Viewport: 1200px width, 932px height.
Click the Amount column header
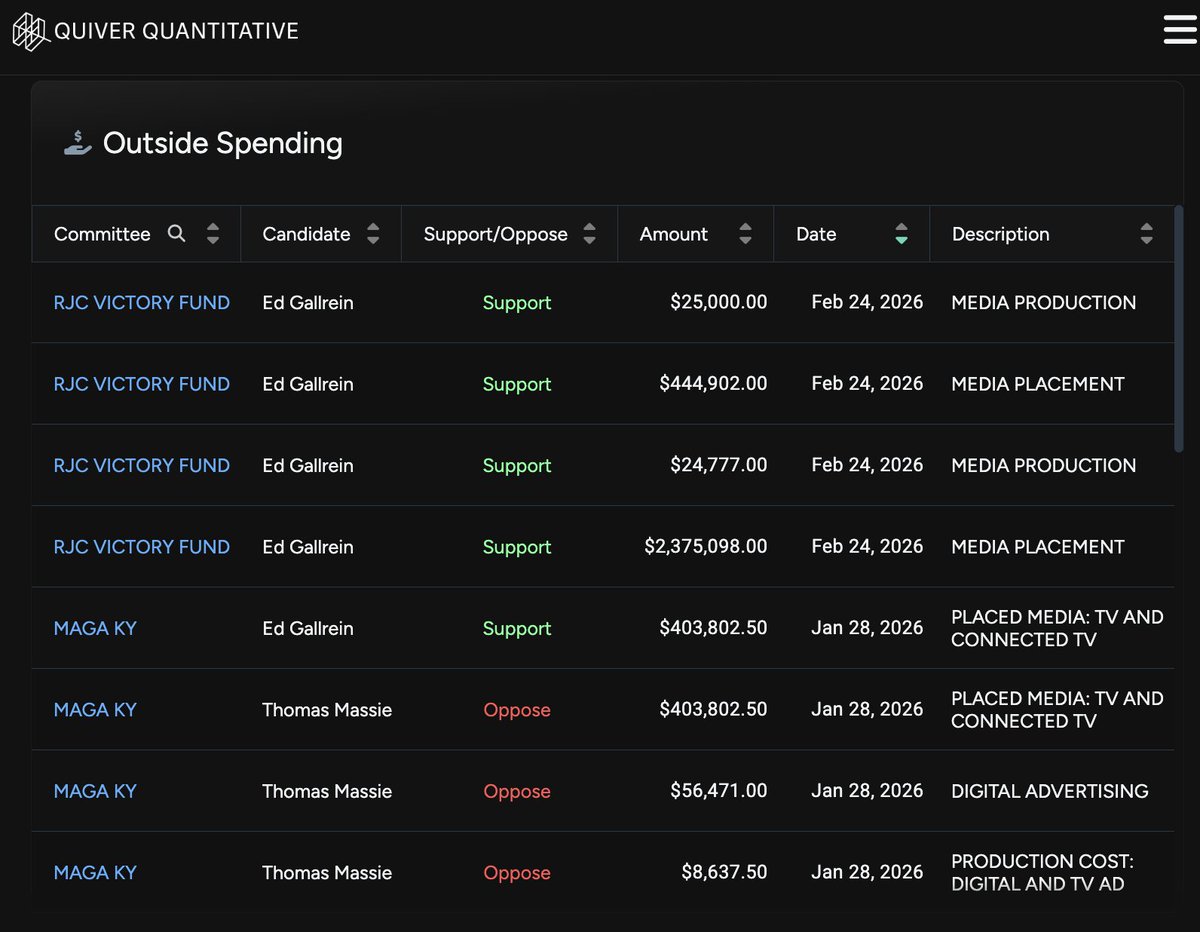click(695, 234)
